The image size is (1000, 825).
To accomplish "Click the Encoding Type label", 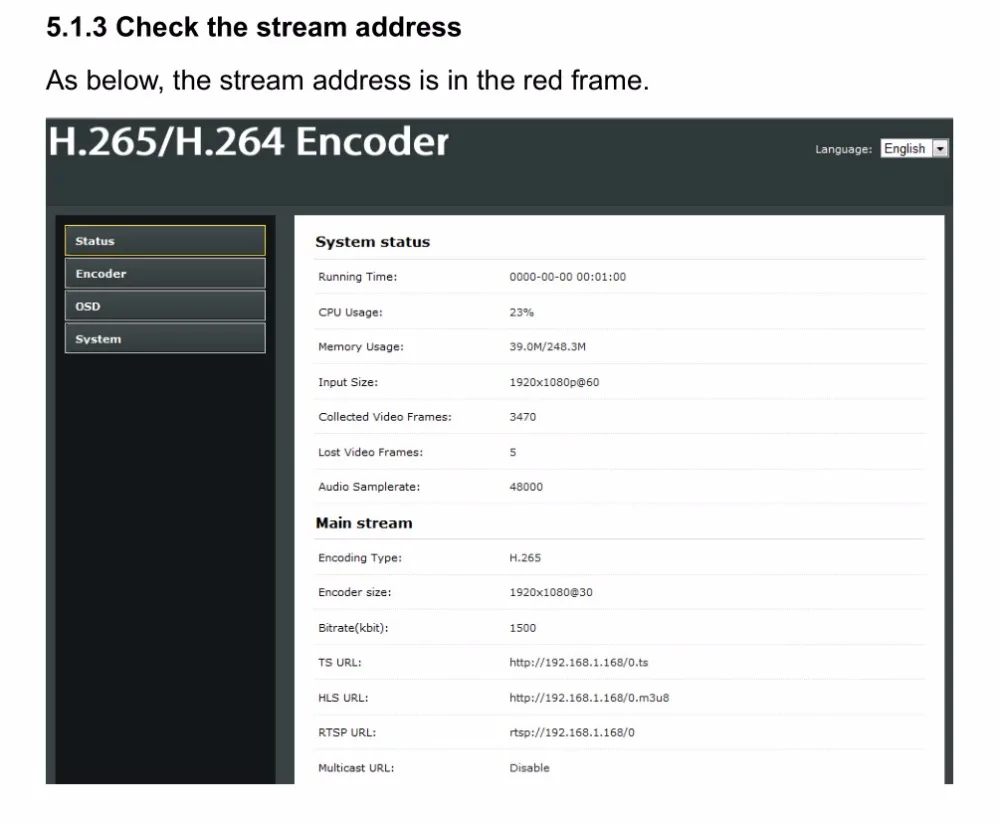I will tap(360, 558).
